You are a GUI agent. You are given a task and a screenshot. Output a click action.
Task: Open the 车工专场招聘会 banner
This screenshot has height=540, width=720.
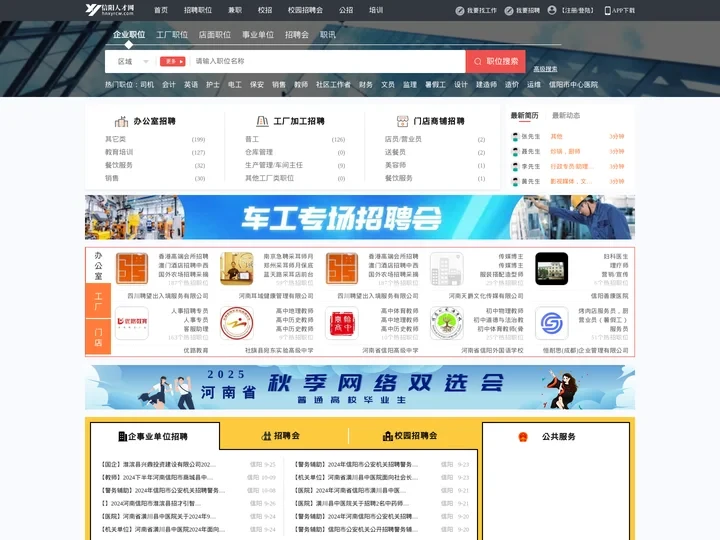pyautogui.click(x=360, y=217)
